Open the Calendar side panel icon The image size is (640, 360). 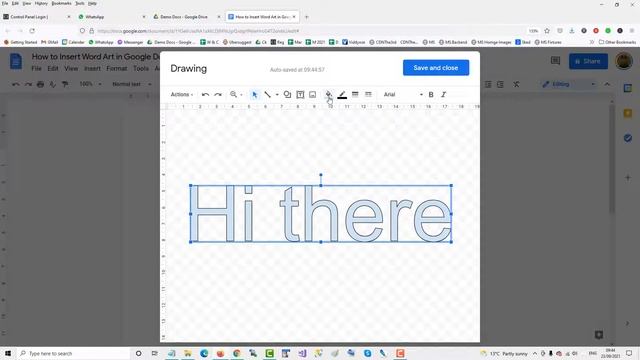tap(628, 88)
